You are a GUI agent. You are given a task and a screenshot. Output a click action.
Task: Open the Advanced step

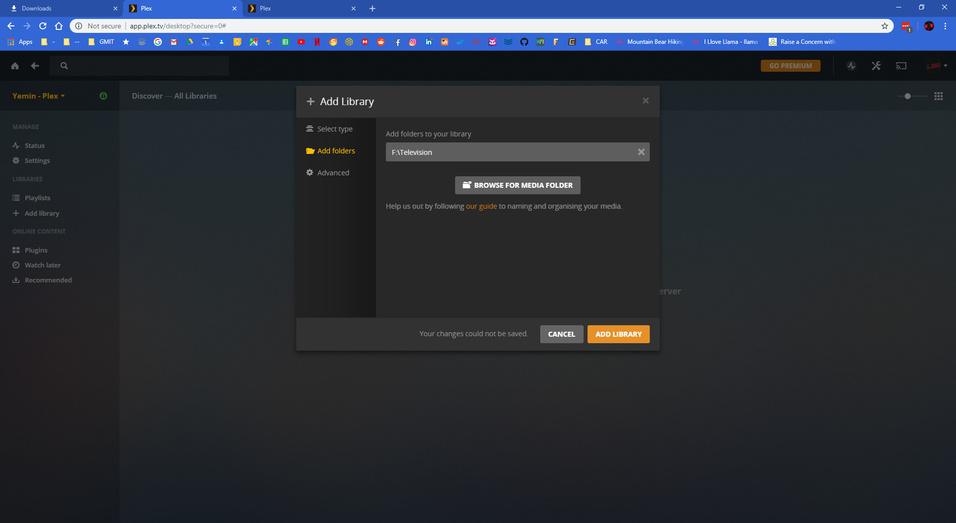point(327,173)
